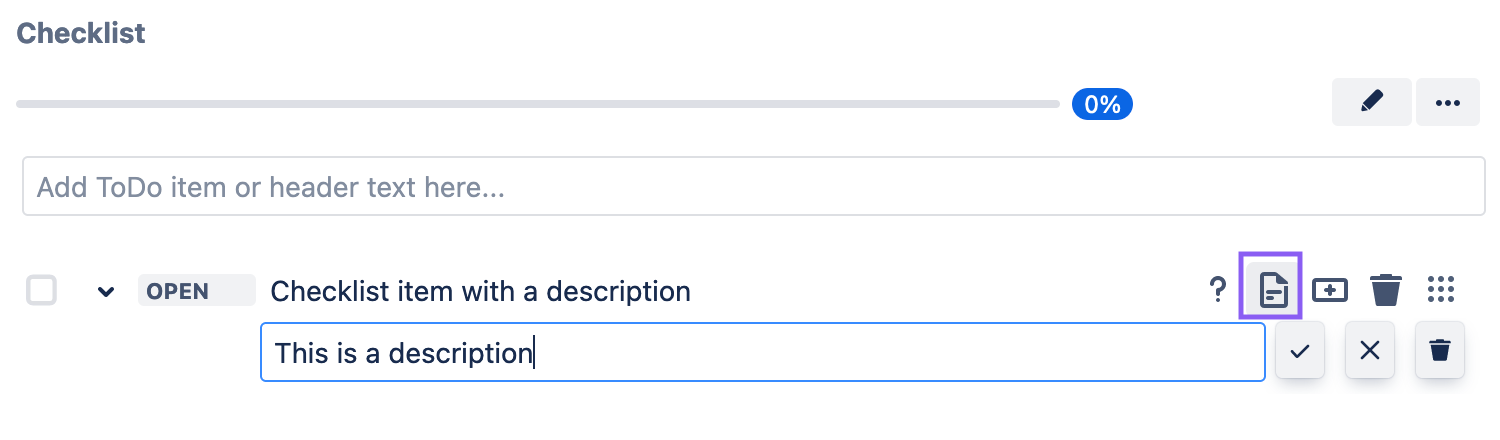Click the add item below icon
This screenshot has height=440, width=1500.
click(x=1330, y=290)
